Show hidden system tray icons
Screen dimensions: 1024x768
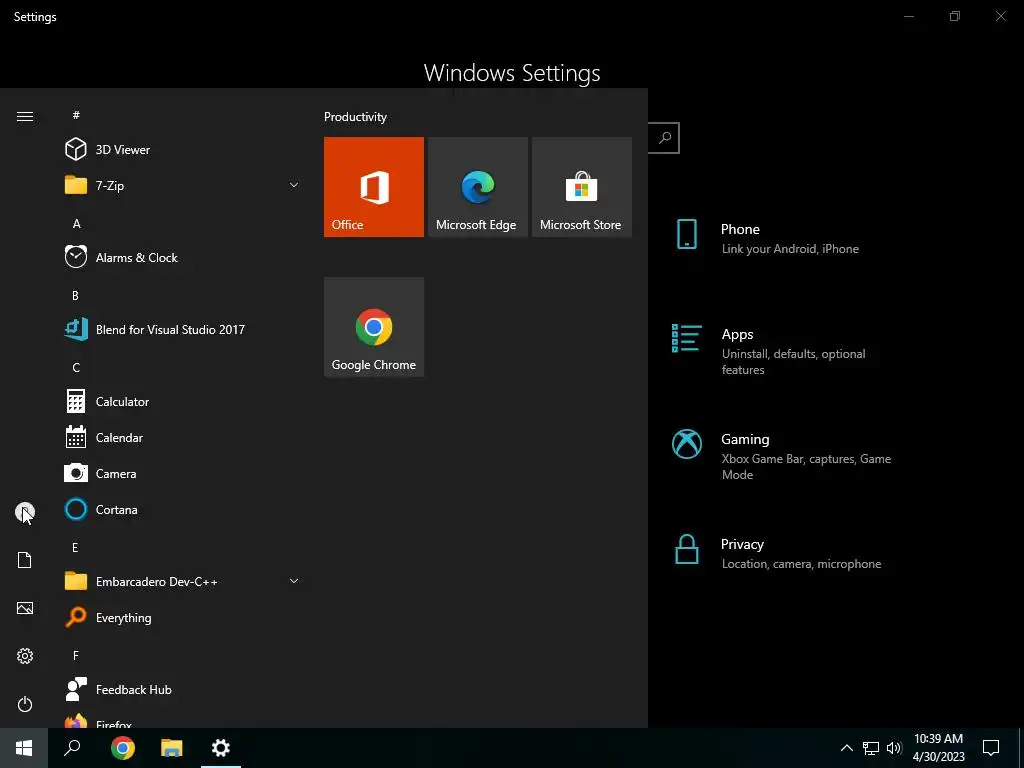[x=846, y=748]
